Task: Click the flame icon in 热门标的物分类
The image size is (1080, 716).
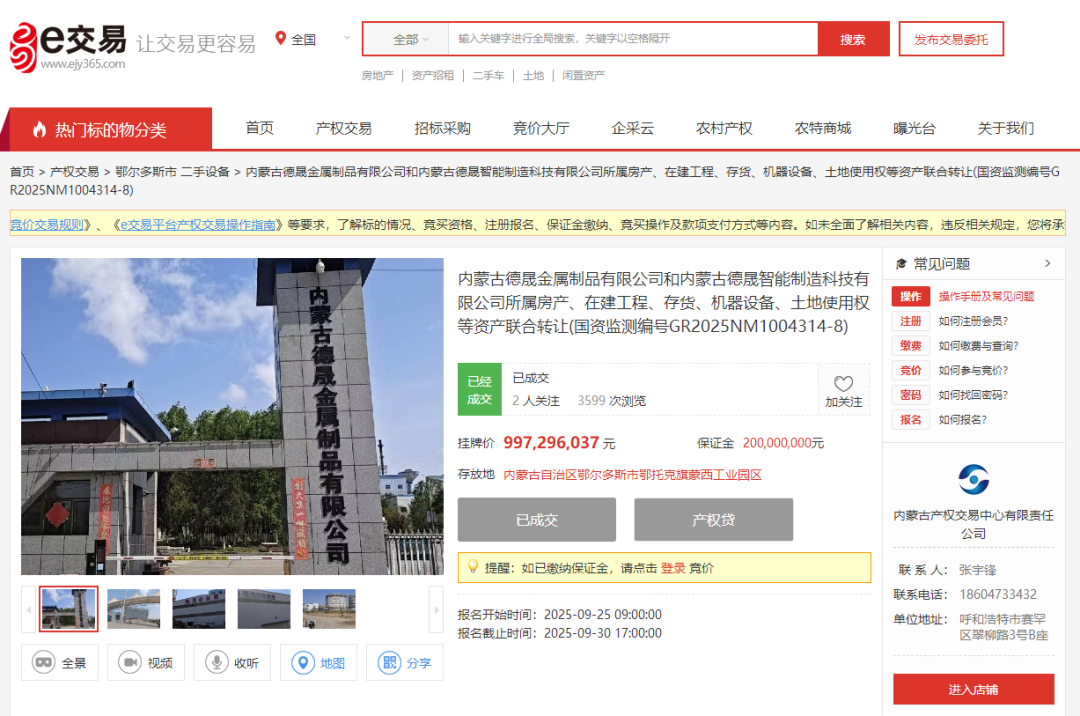Action: pyautogui.click(x=39, y=129)
